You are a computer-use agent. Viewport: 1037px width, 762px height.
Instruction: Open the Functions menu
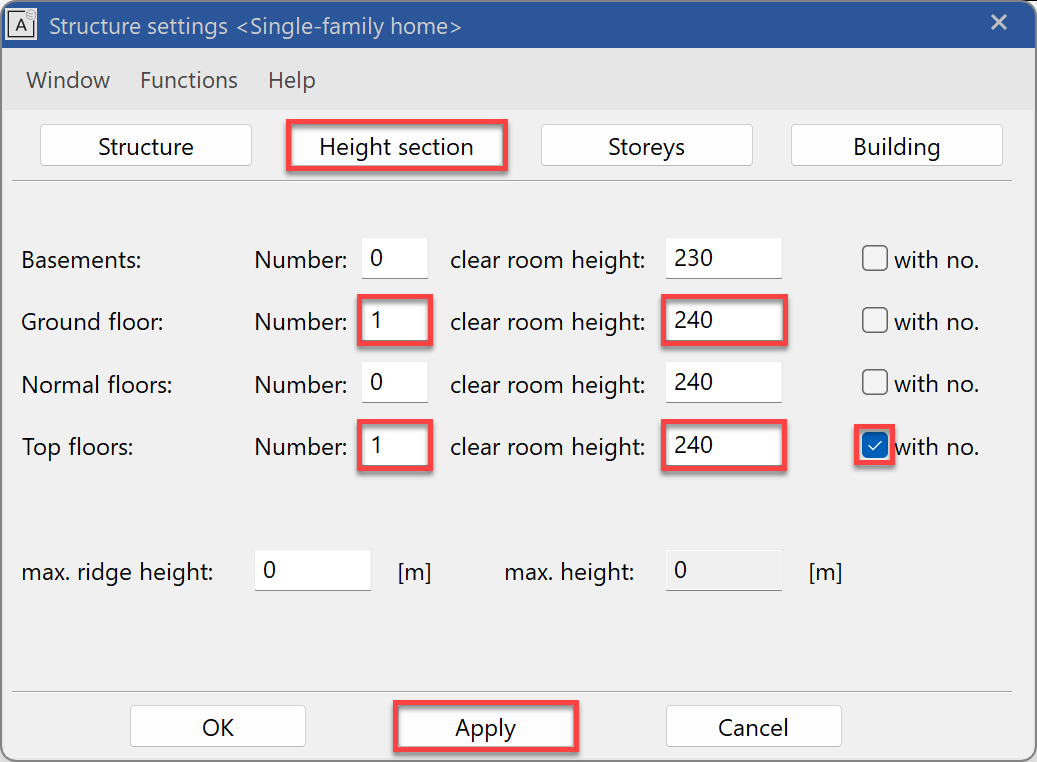point(189,80)
